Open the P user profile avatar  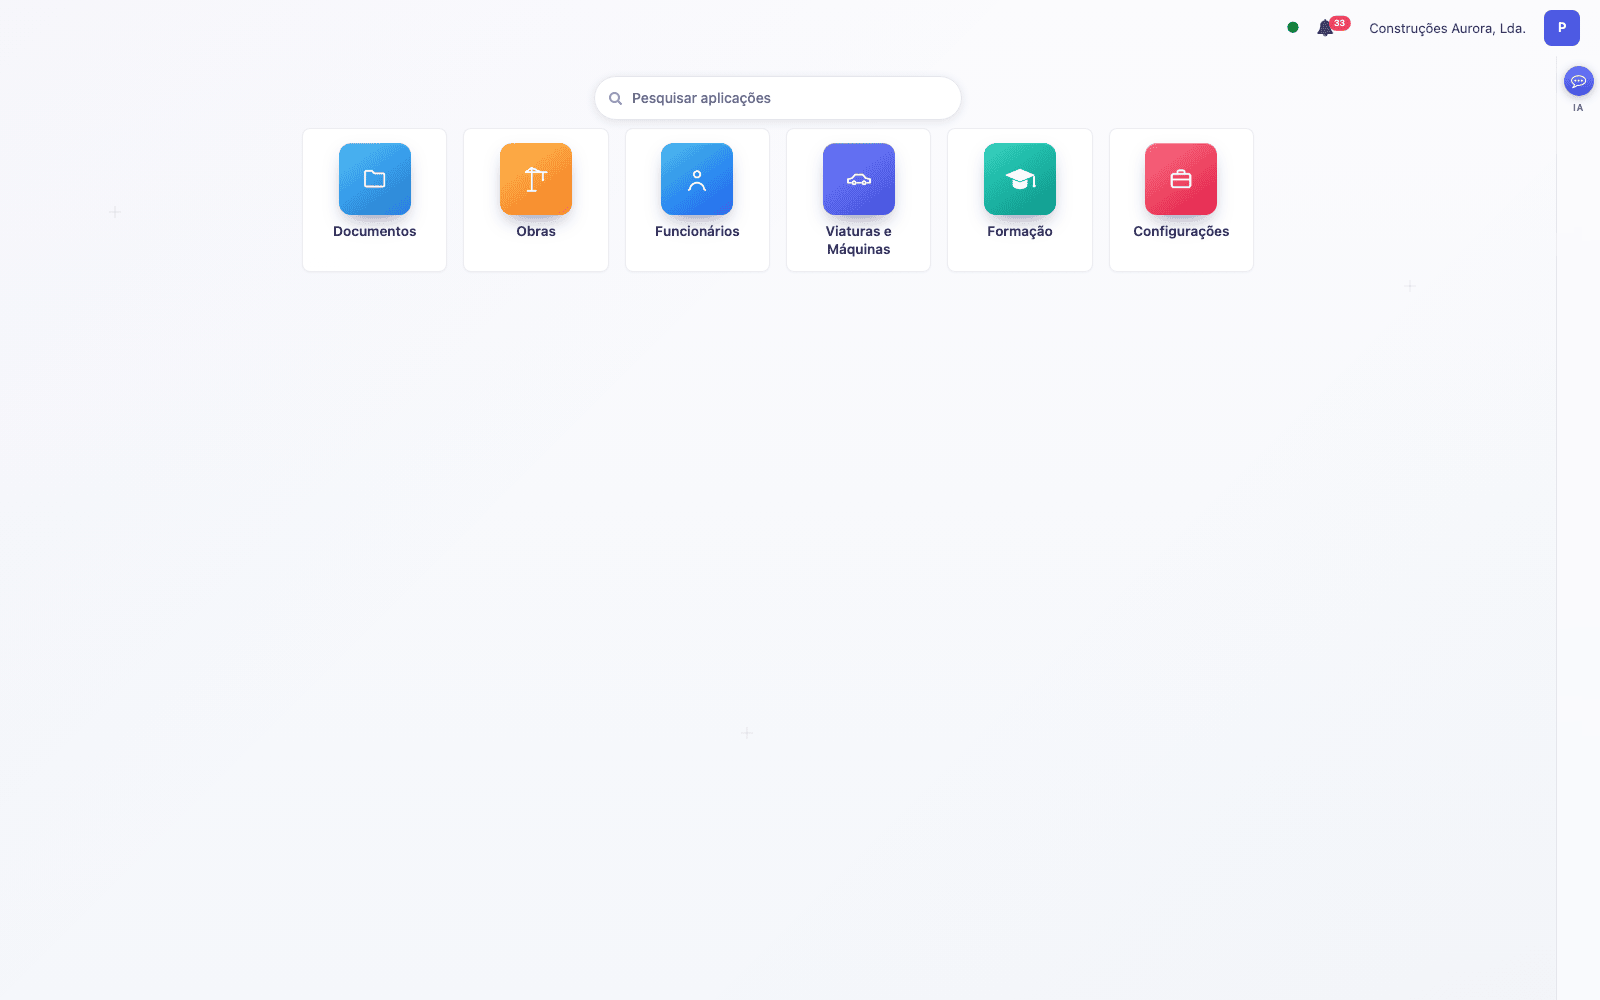point(1562,28)
